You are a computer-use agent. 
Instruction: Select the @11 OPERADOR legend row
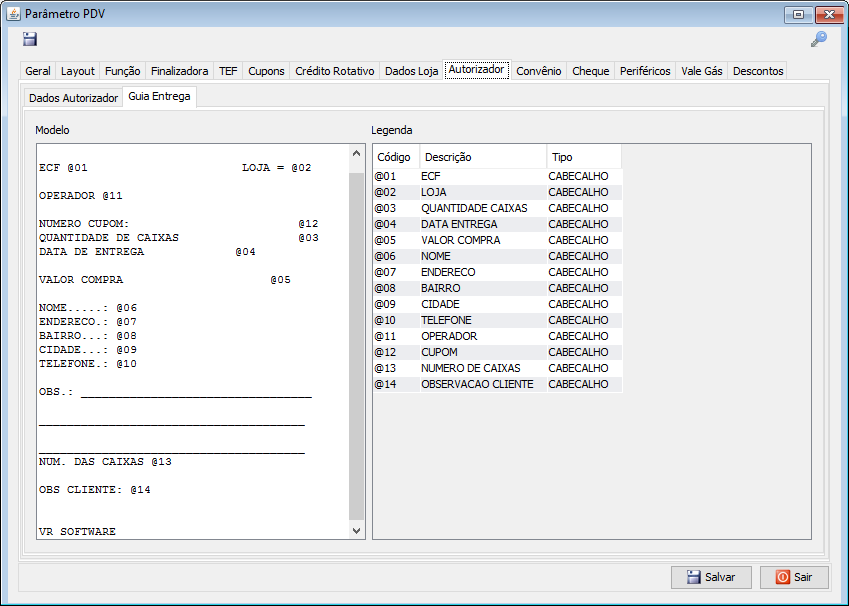(498, 336)
